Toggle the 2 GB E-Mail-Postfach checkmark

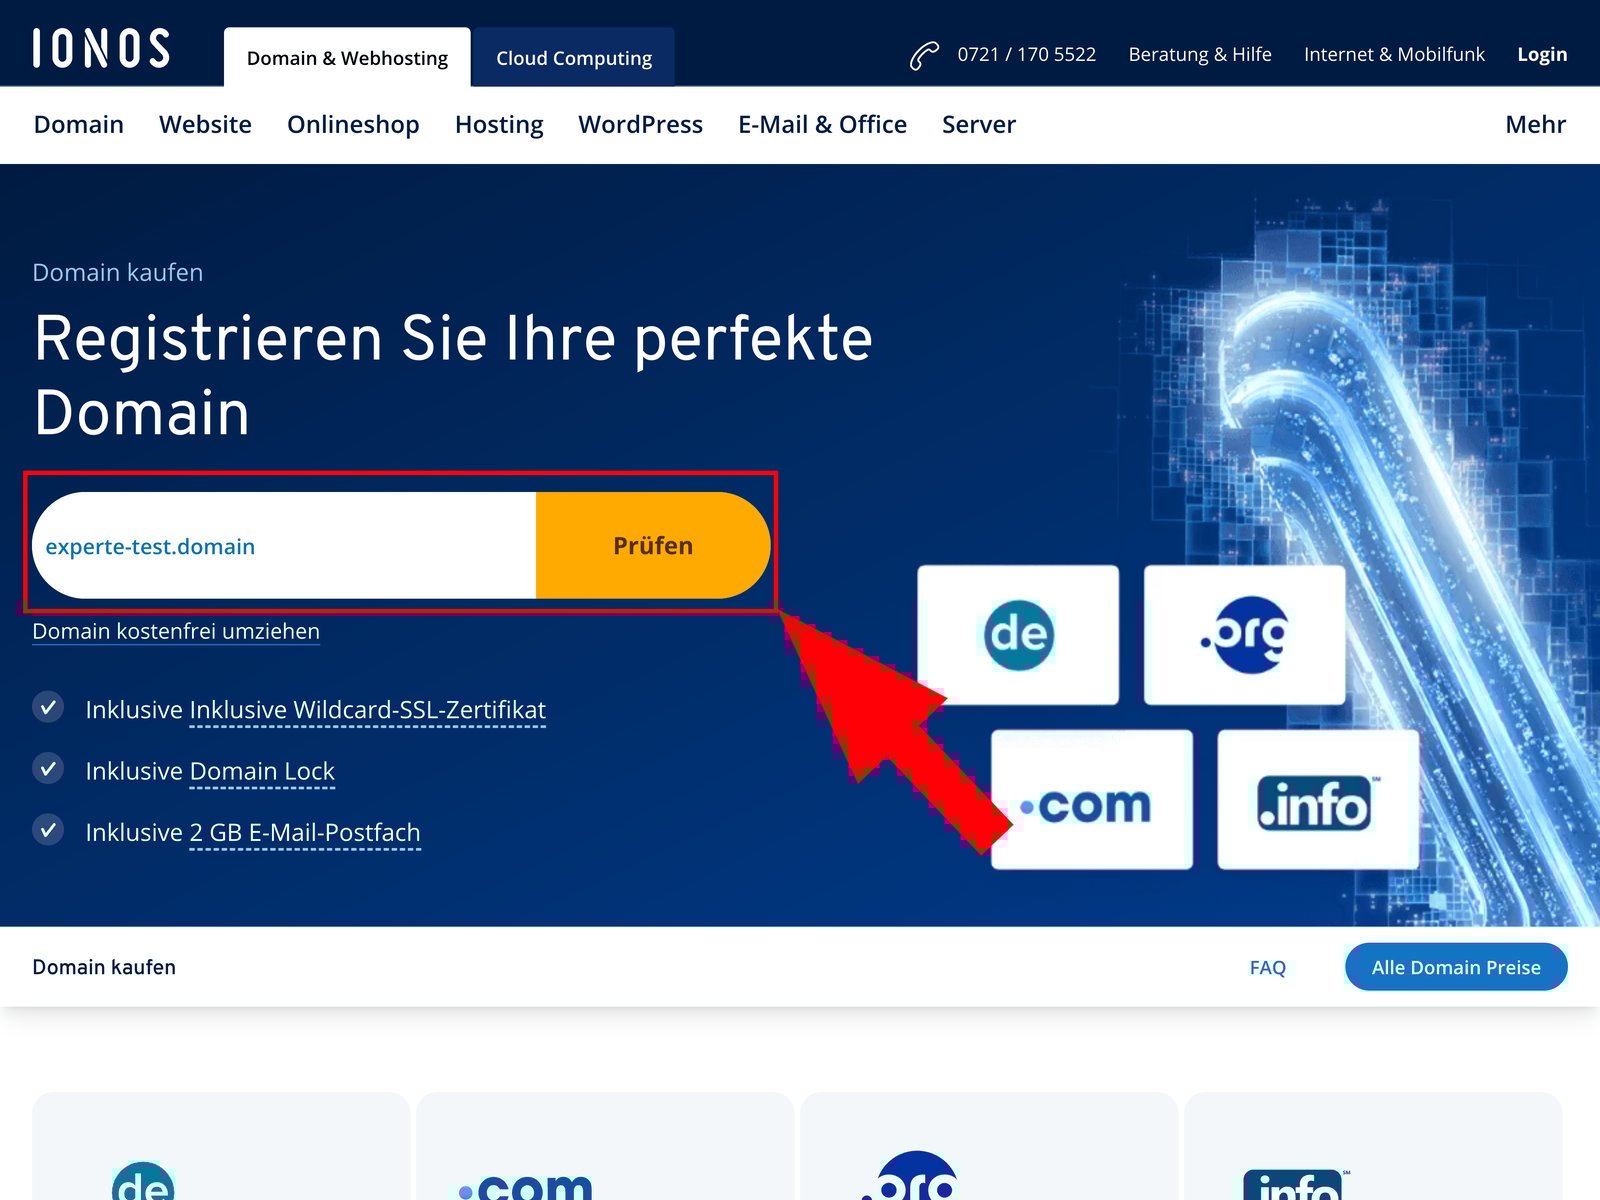(x=48, y=831)
